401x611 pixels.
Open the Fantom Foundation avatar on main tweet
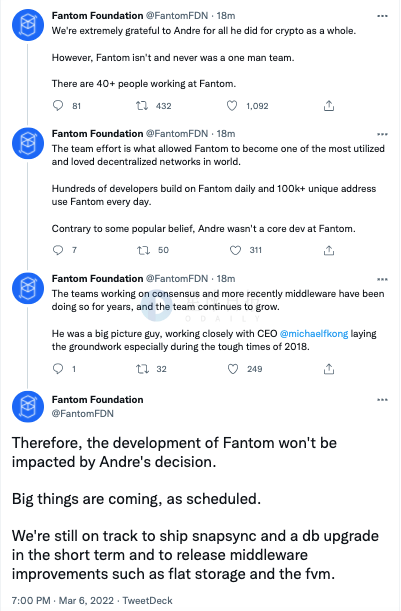(x=28, y=406)
